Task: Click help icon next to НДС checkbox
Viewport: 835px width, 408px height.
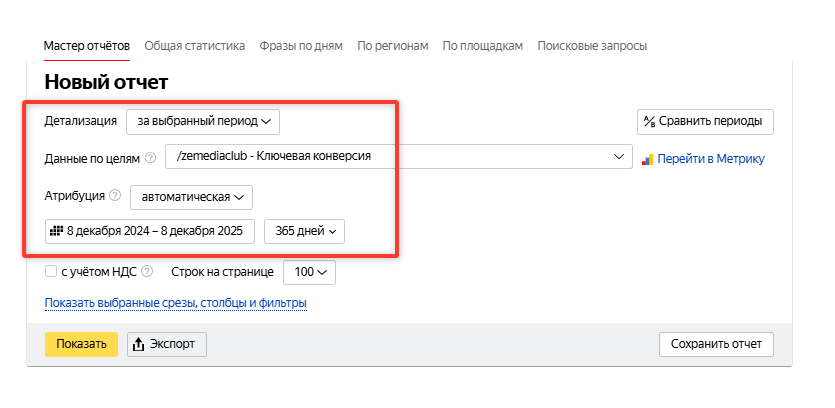Action: pyautogui.click(x=148, y=271)
